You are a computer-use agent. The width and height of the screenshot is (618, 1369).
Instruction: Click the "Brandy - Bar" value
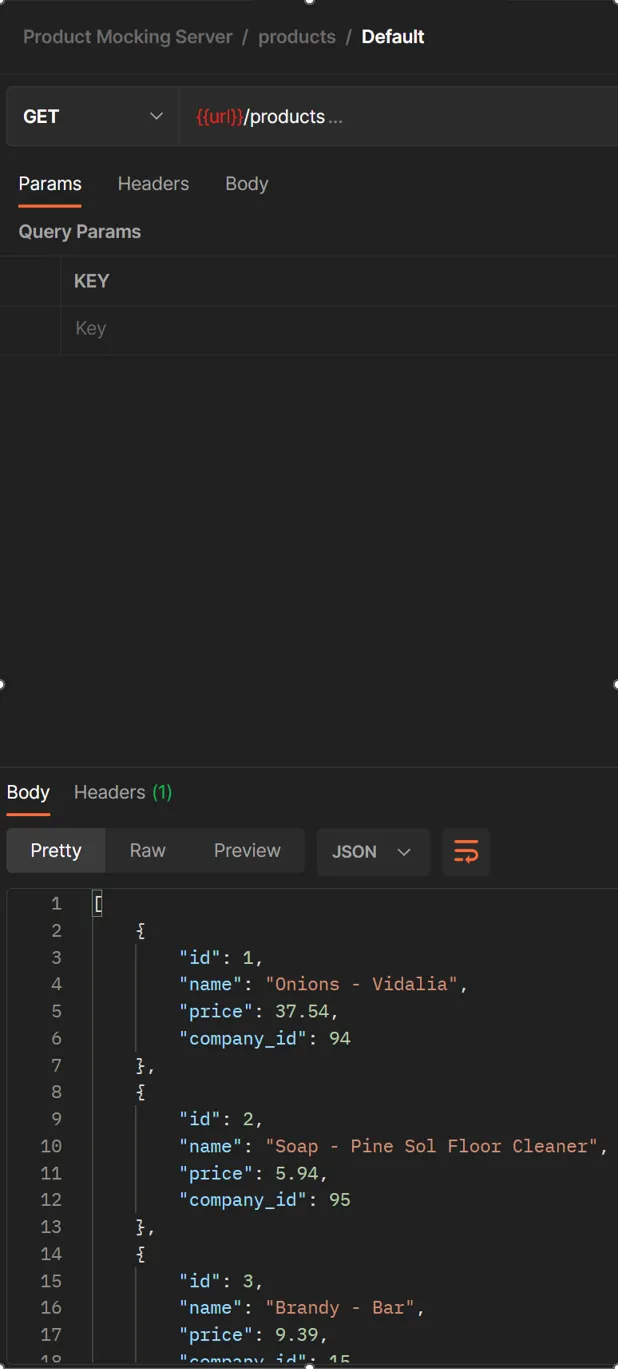click(x=340, y=1309)
